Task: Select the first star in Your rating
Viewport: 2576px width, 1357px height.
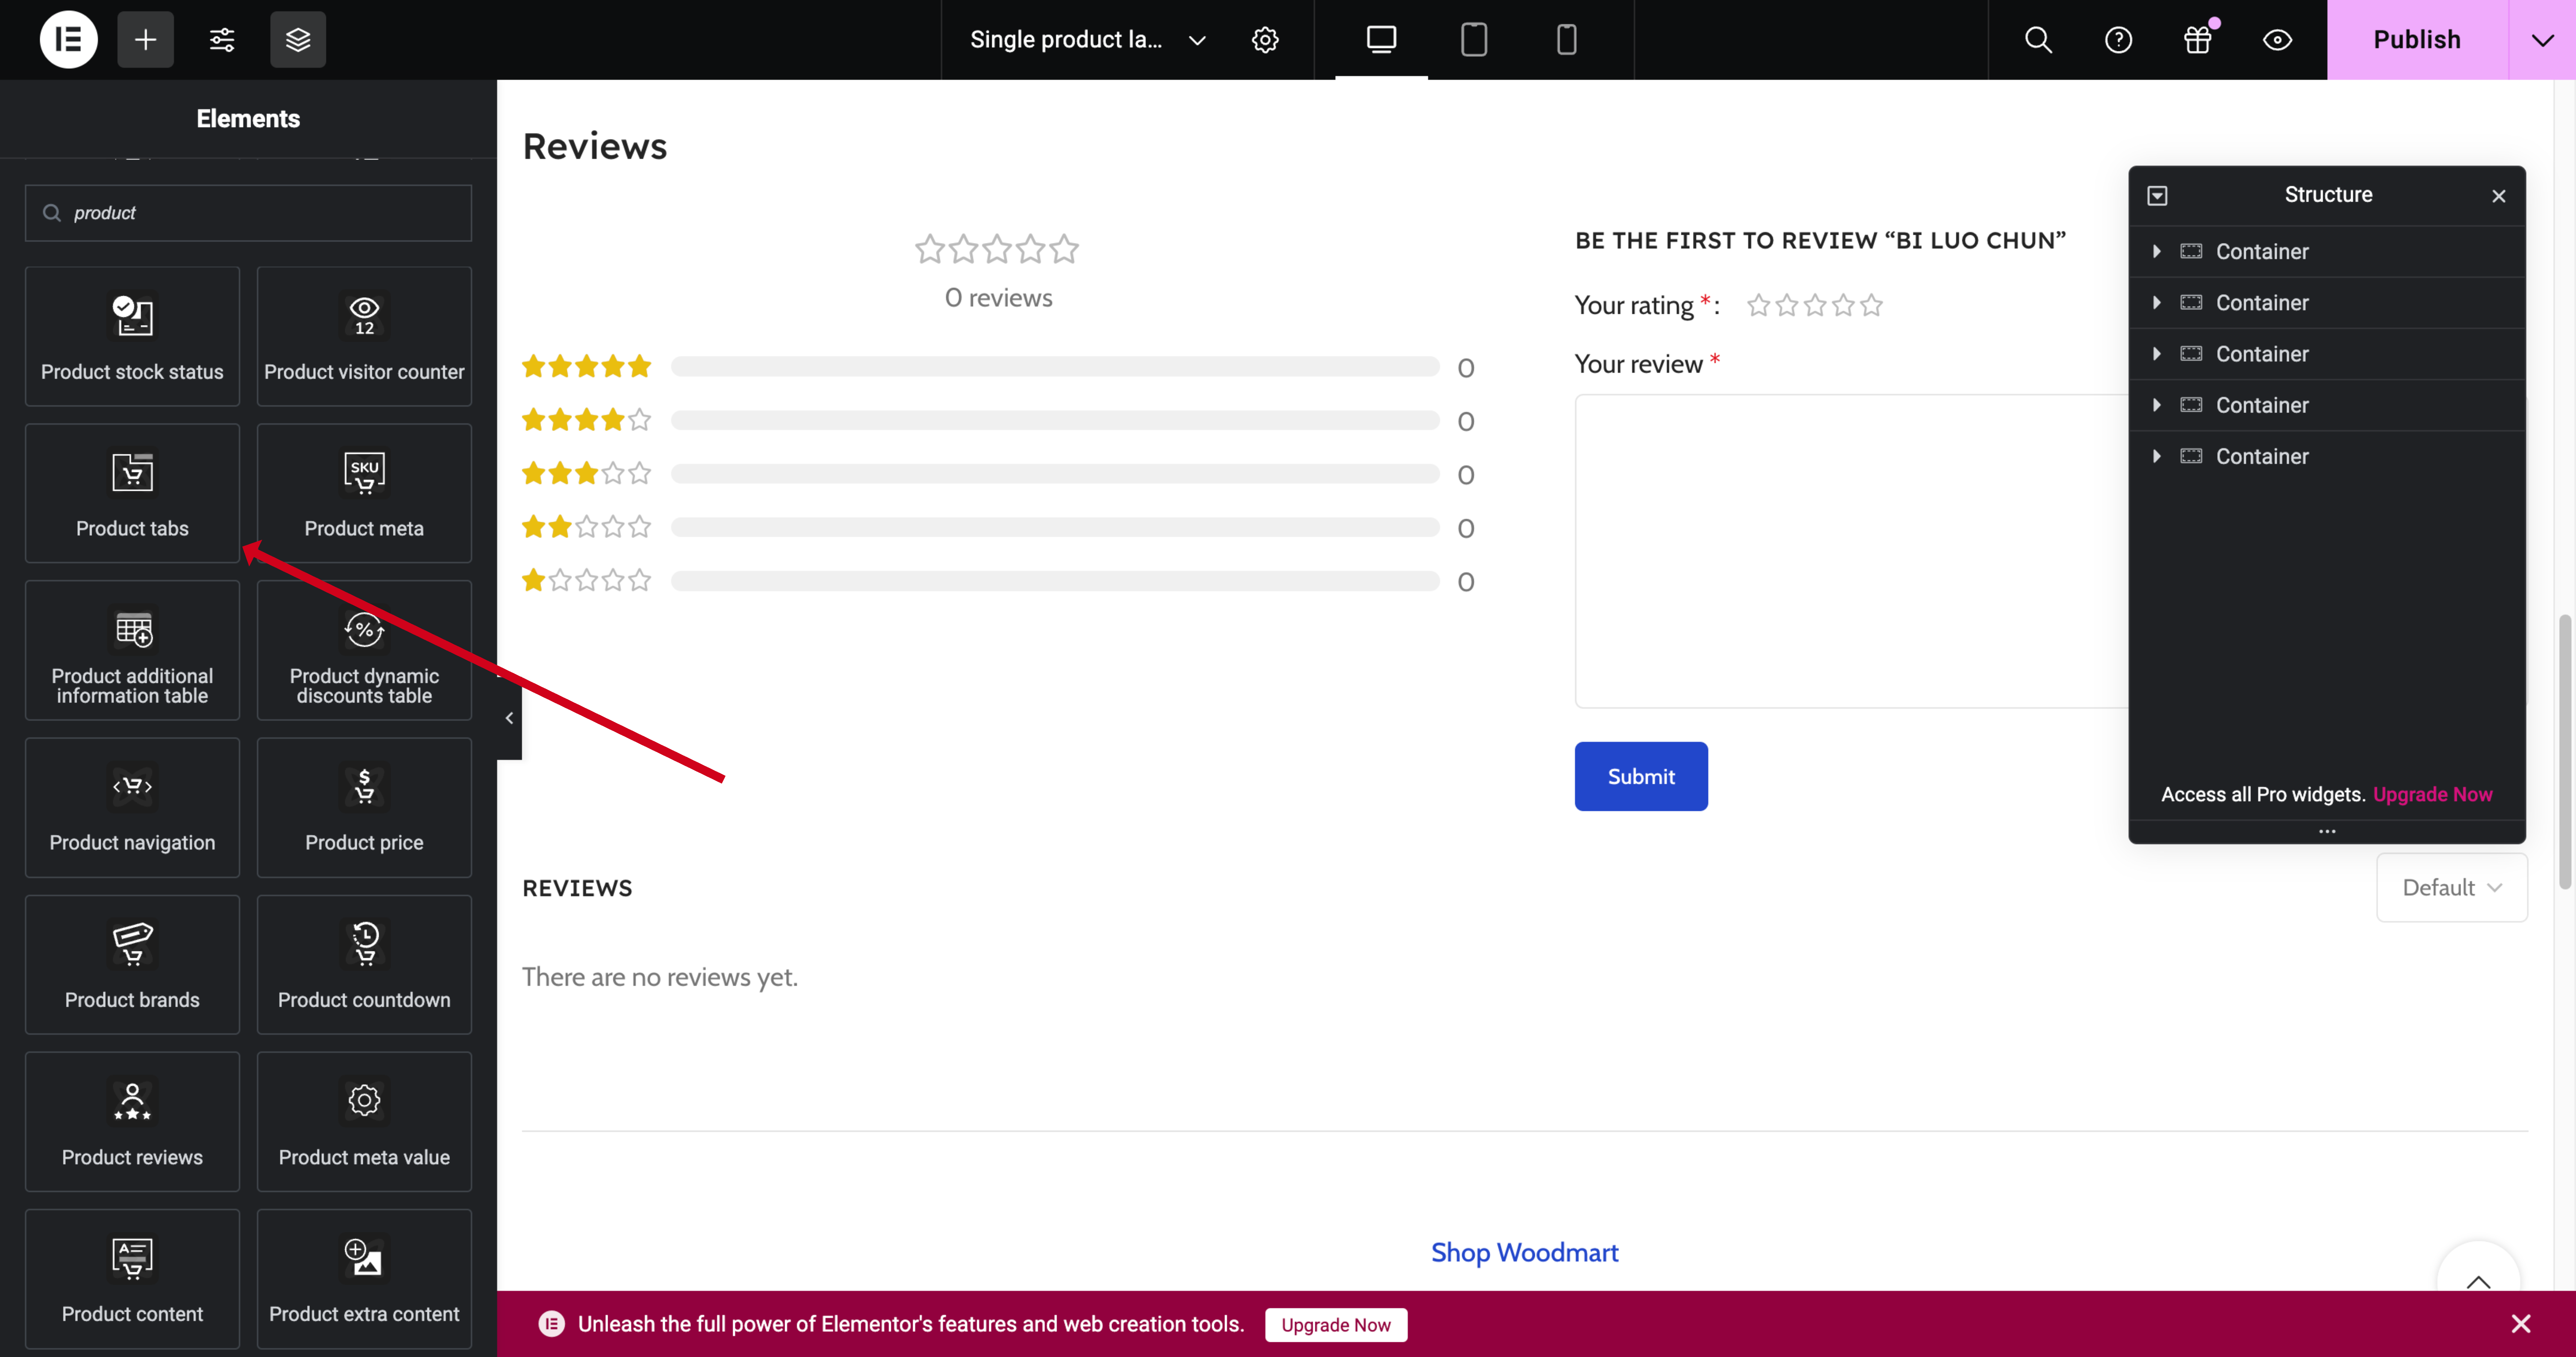Action: coord(1758,305)
